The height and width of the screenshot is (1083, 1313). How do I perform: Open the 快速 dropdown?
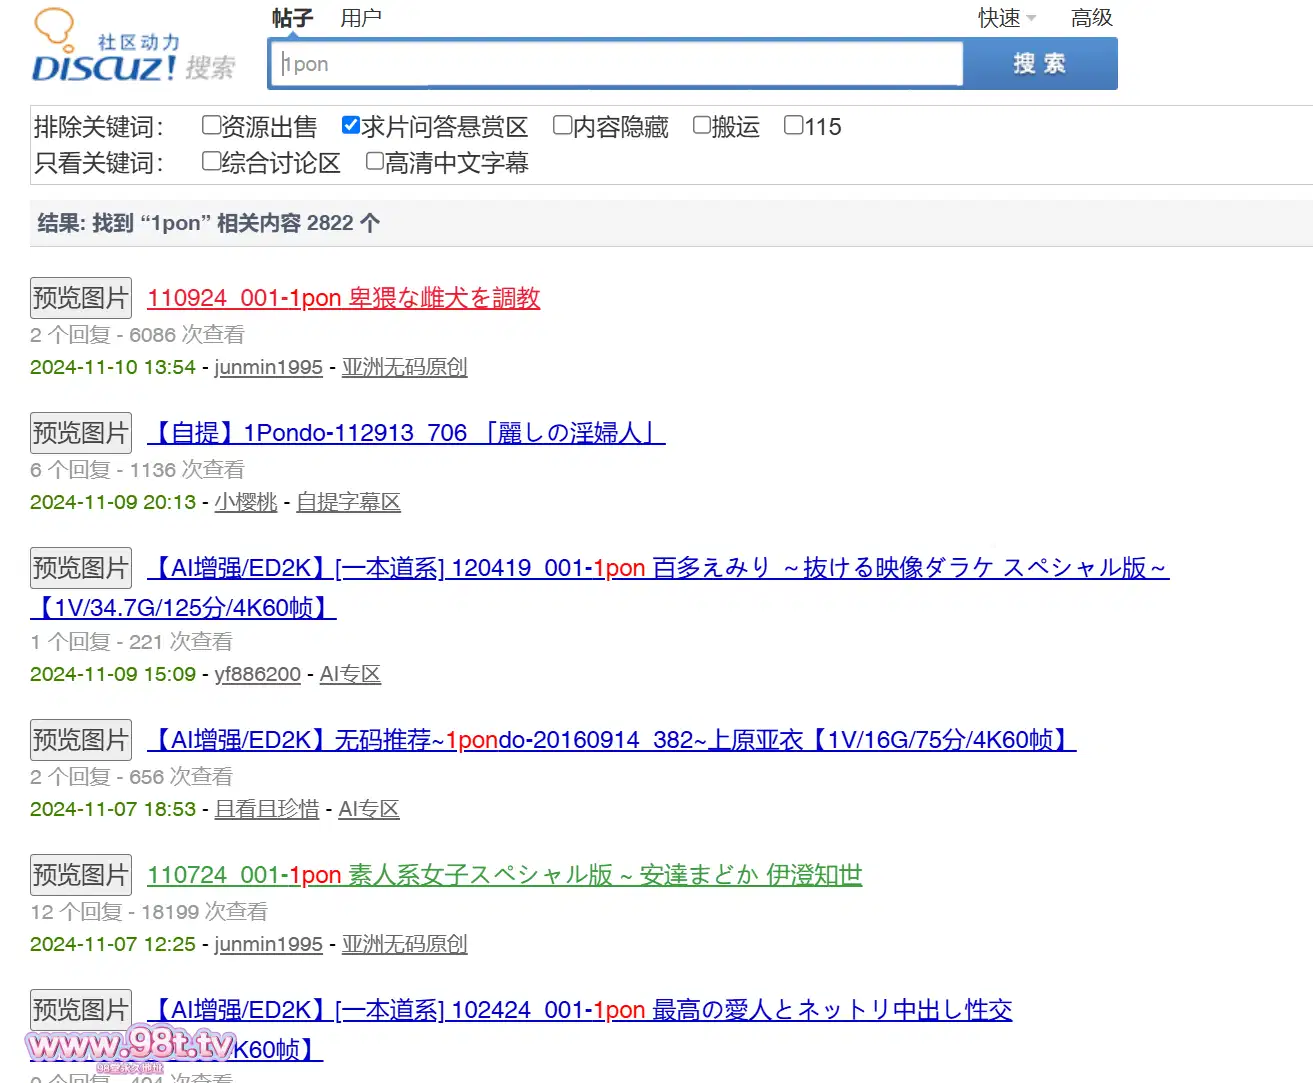pos(1006,18)
